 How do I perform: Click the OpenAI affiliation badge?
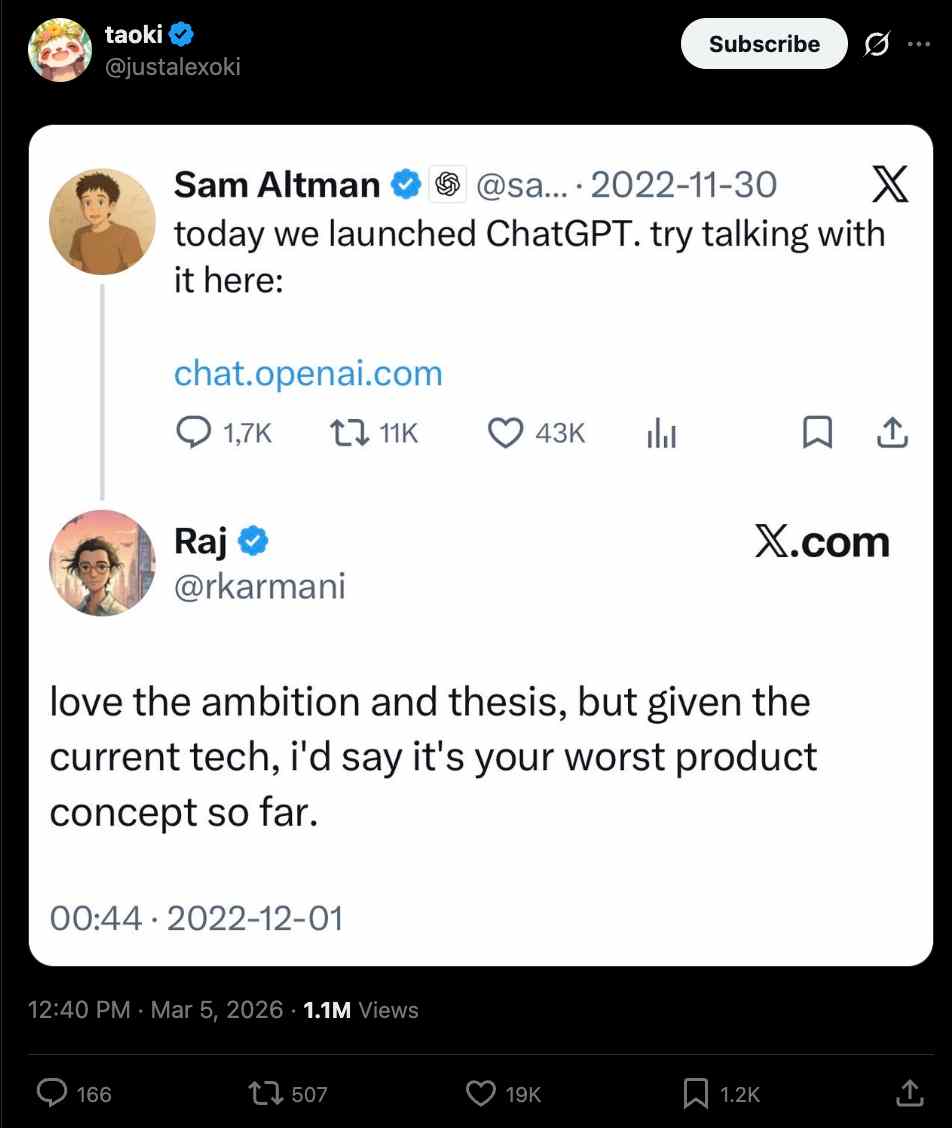(446, 184)
